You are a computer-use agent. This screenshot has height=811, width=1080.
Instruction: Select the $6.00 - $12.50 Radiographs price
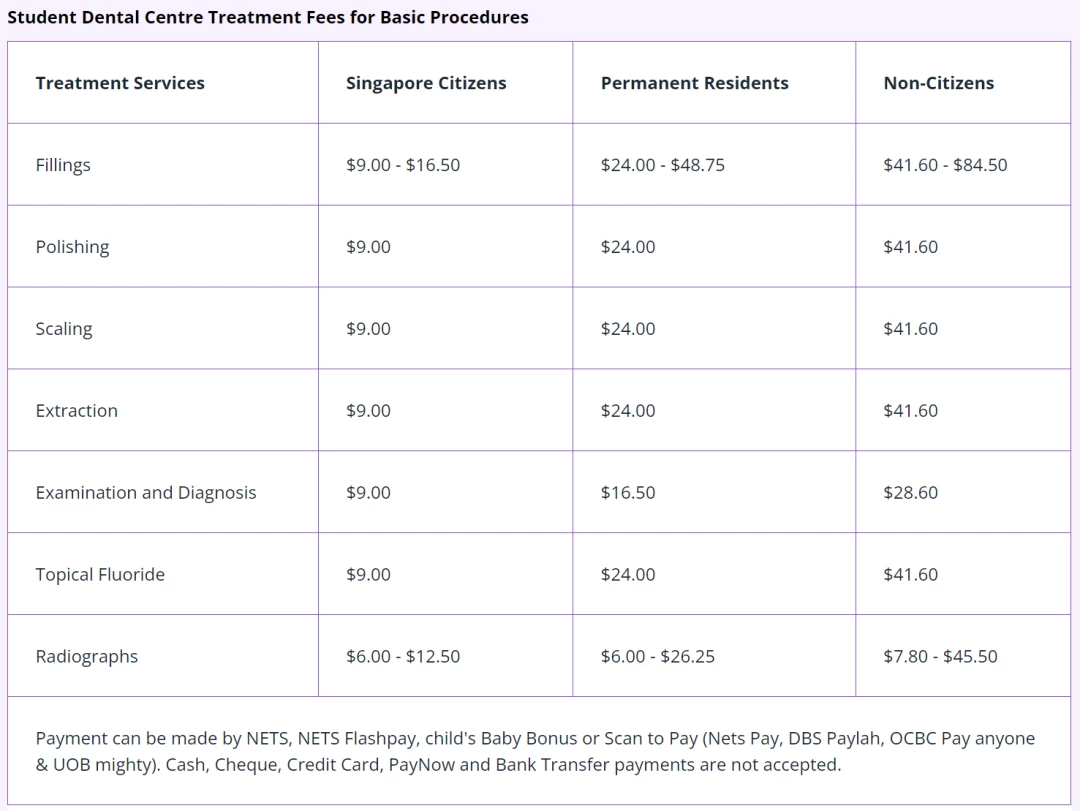[x=403, y=656]
